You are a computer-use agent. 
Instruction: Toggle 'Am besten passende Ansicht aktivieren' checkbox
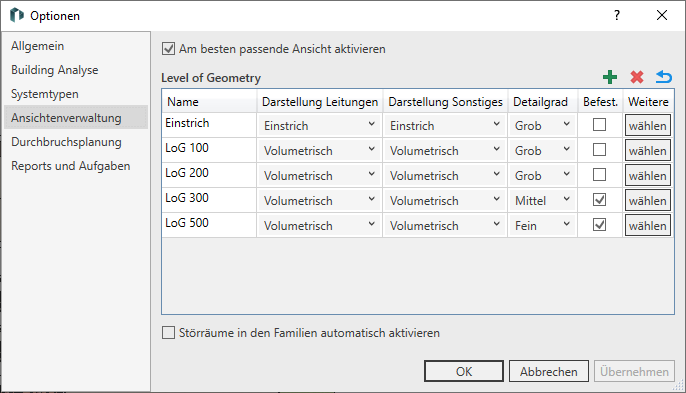168,49
